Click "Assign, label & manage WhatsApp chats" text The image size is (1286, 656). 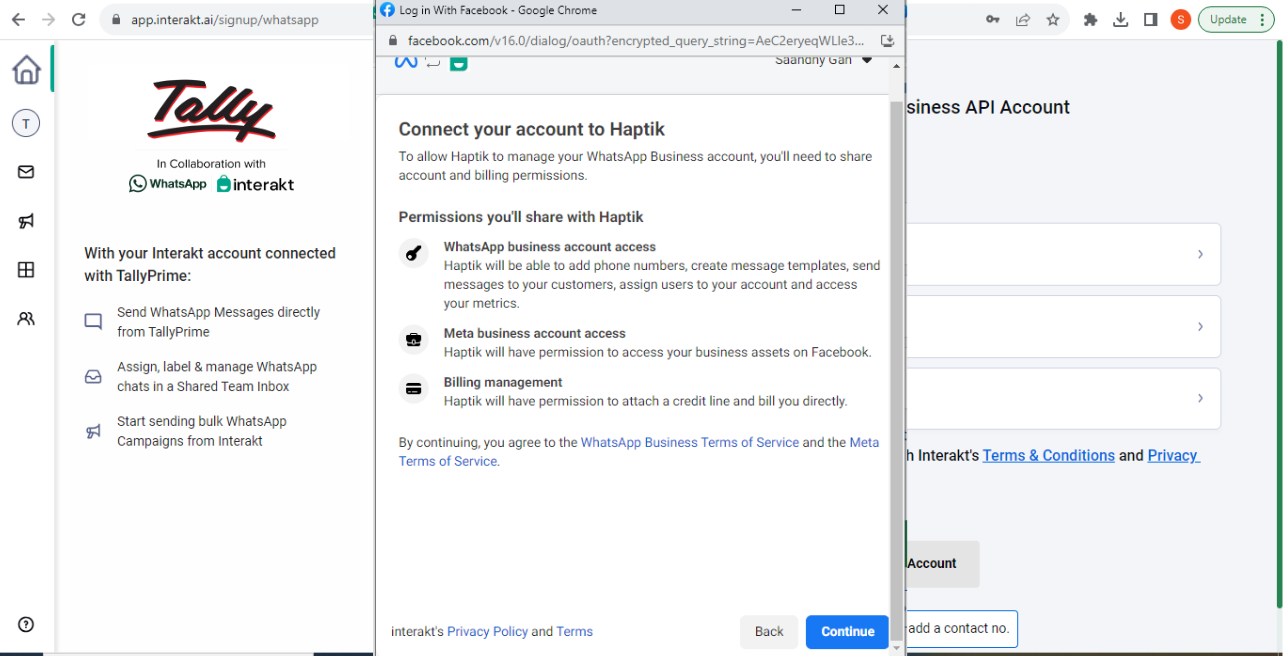click(x=217, y=376)
